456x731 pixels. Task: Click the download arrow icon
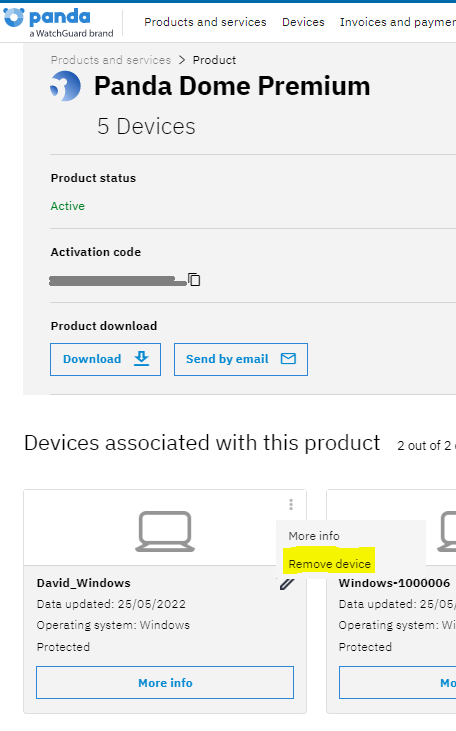[x=141, y=359]
